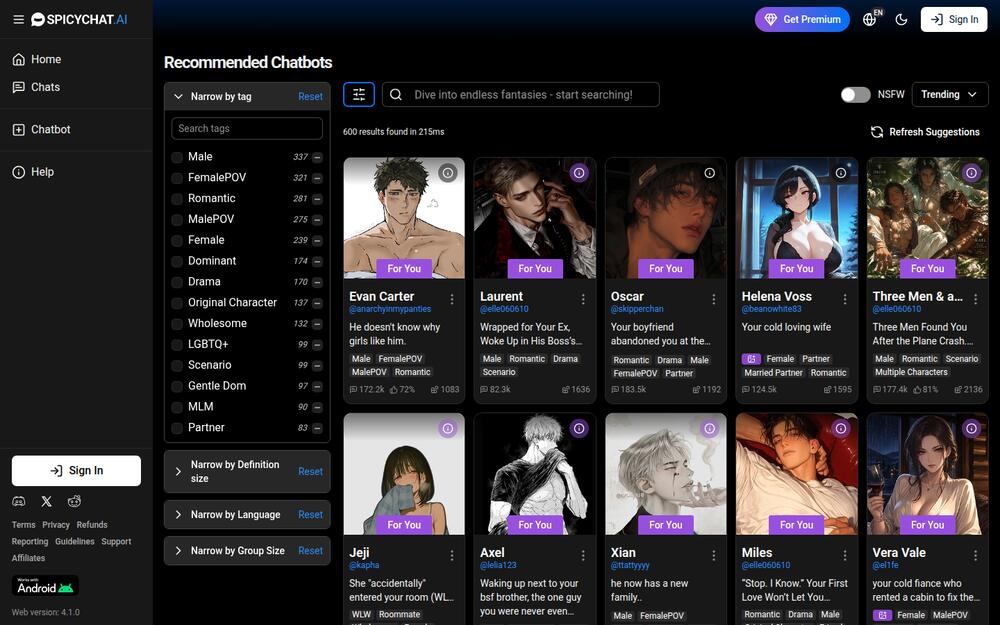Click the sidebar Sign In button
This screenshot has height=625, width=1000.
(x=77, y=471)
